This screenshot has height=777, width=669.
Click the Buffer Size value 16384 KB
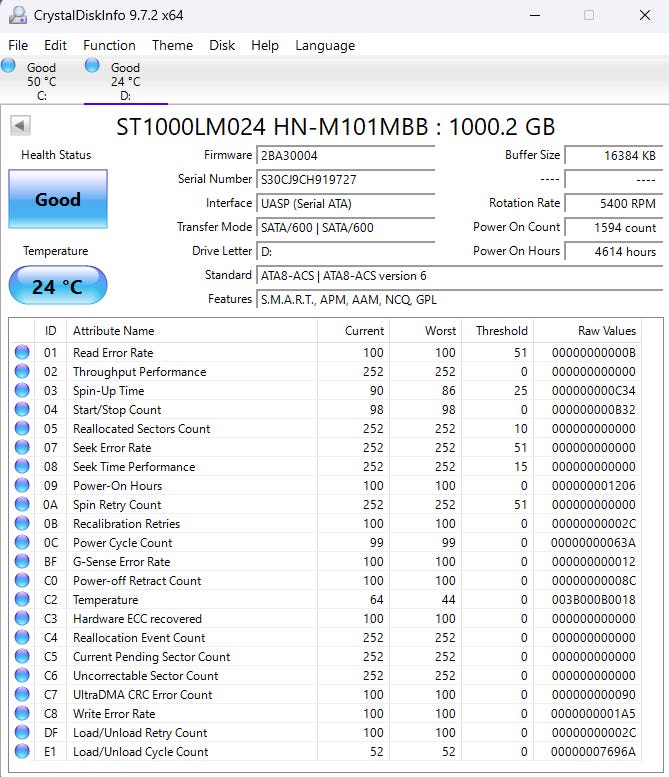coord(613,155)
